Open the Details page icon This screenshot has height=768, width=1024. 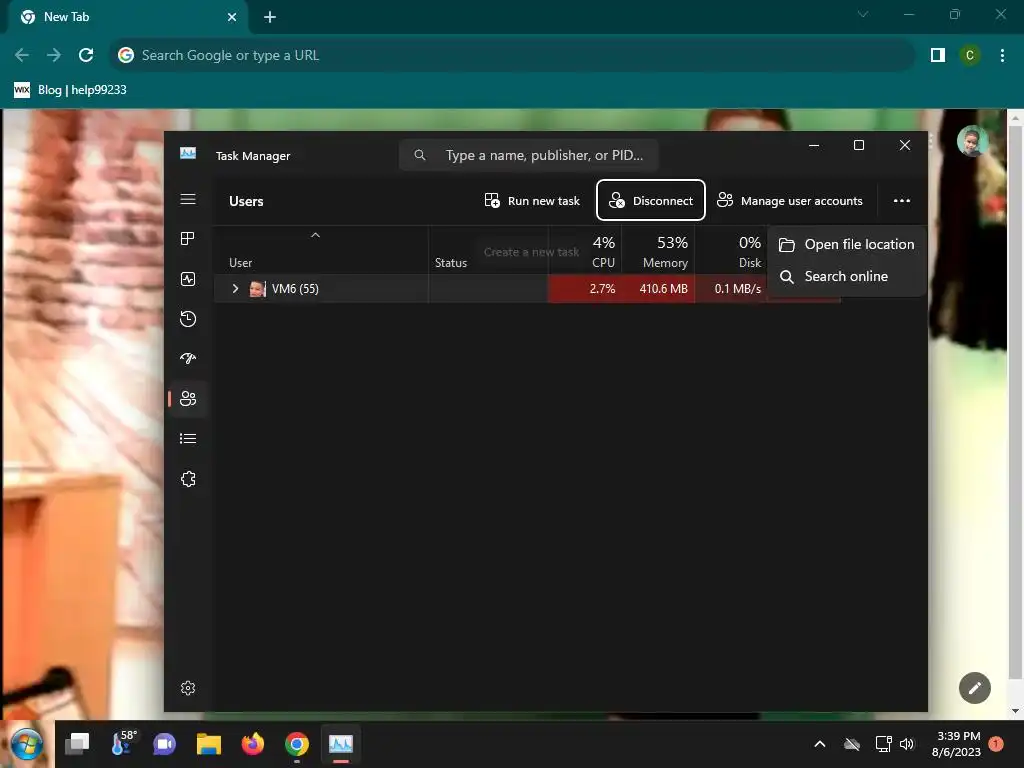(x=188, y=438)
